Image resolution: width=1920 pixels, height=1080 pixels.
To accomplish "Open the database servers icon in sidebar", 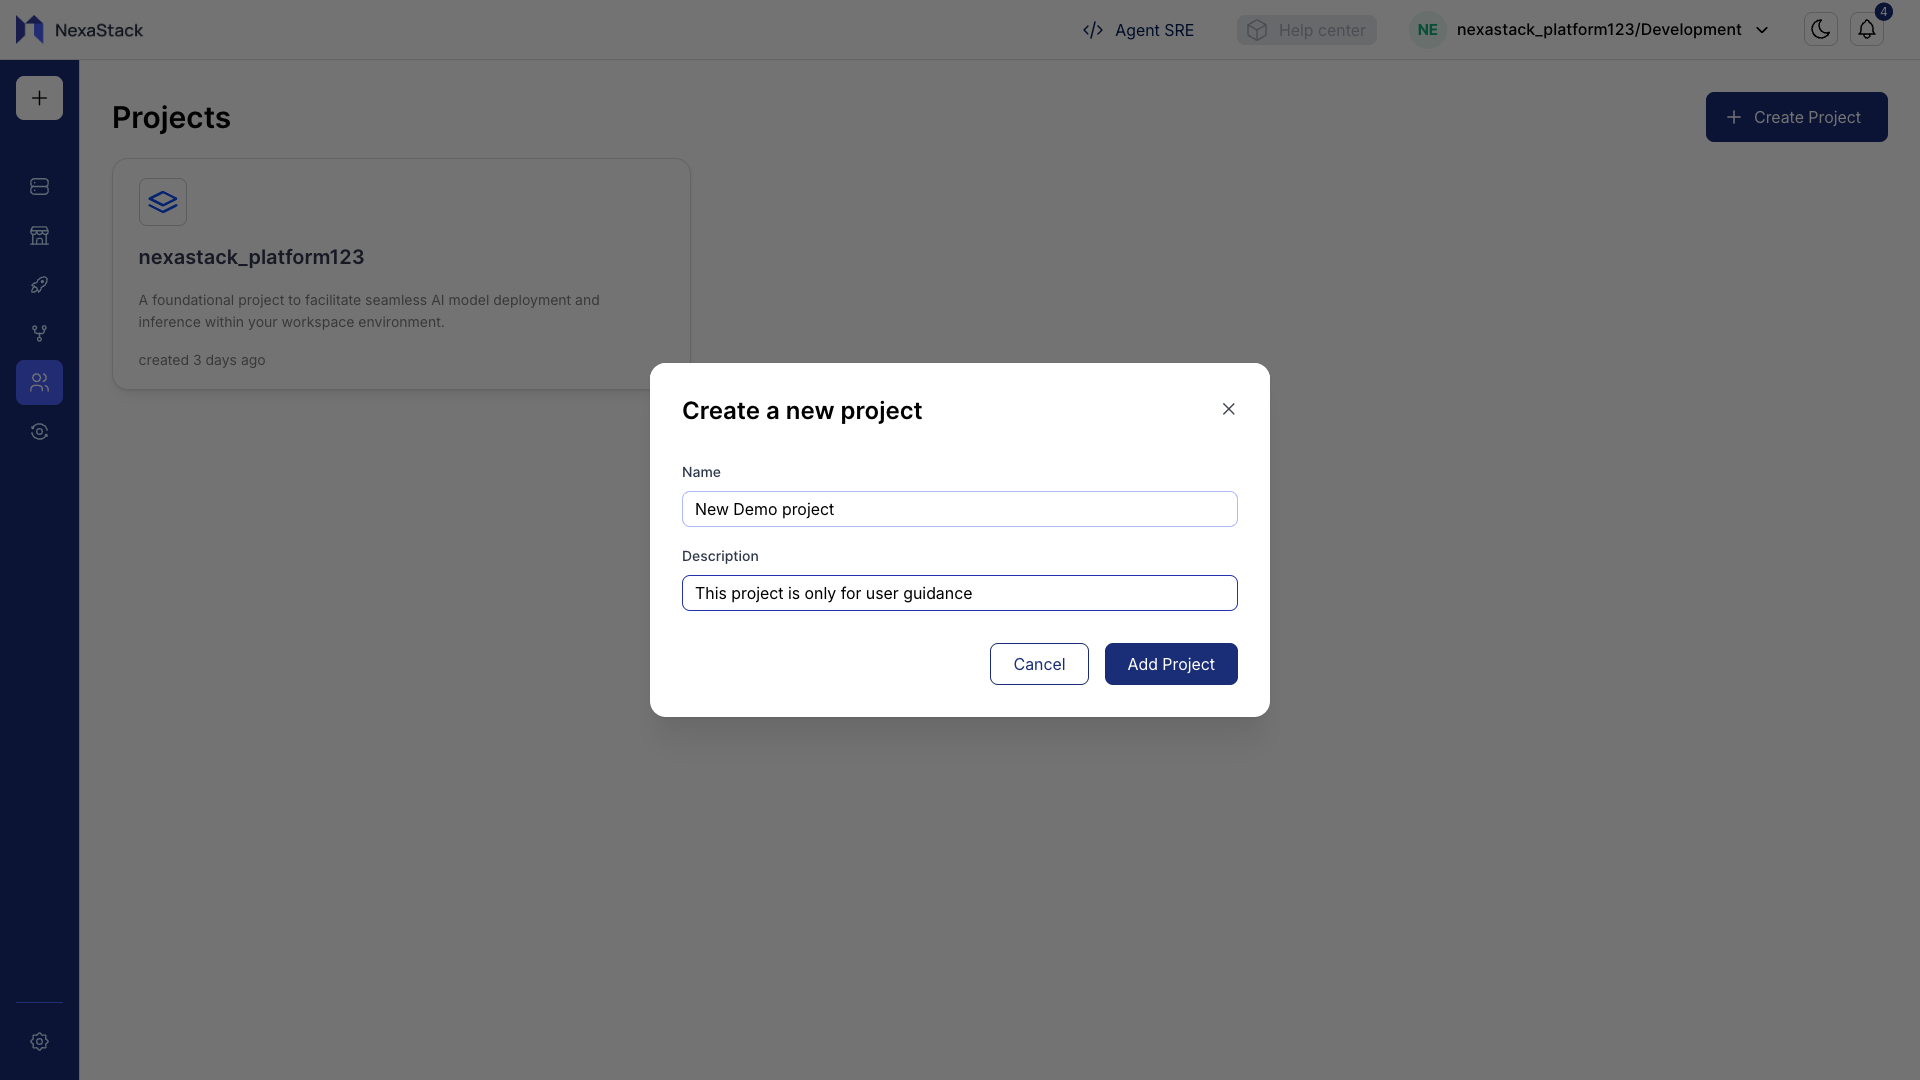I will tap(39, 186).
